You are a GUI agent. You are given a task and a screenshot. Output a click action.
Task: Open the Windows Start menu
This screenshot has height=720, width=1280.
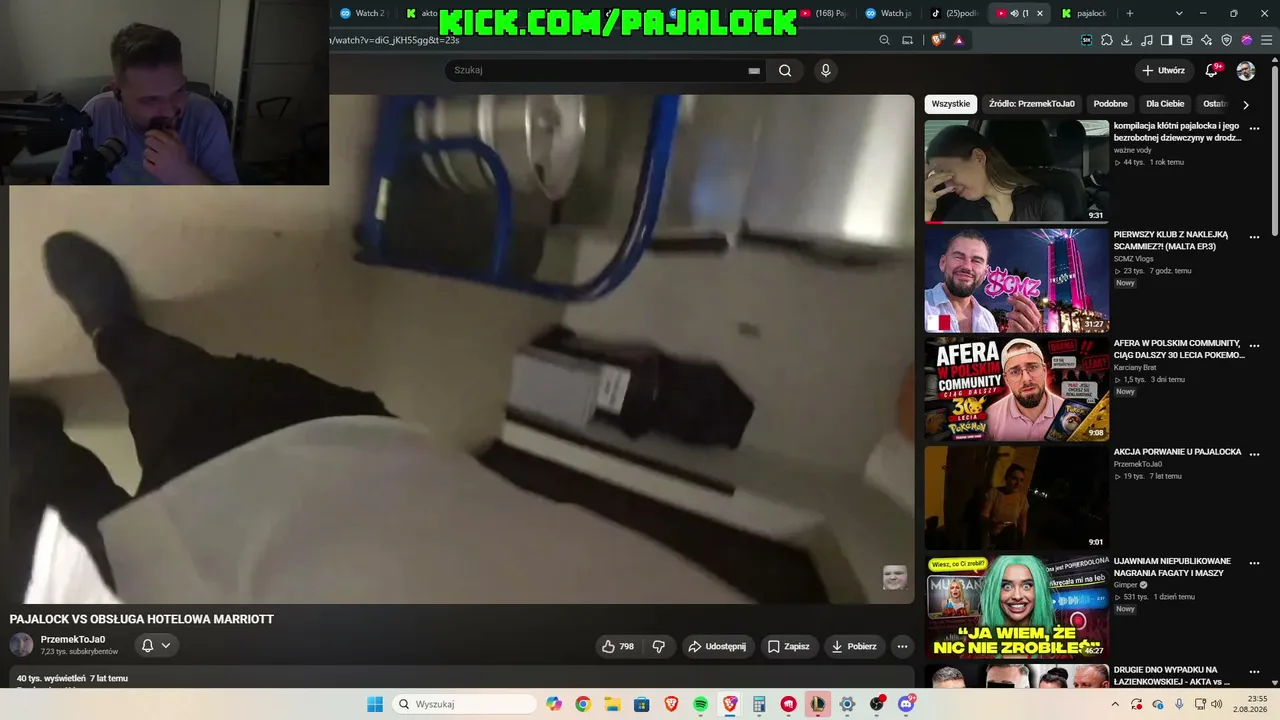coord(375,704)
